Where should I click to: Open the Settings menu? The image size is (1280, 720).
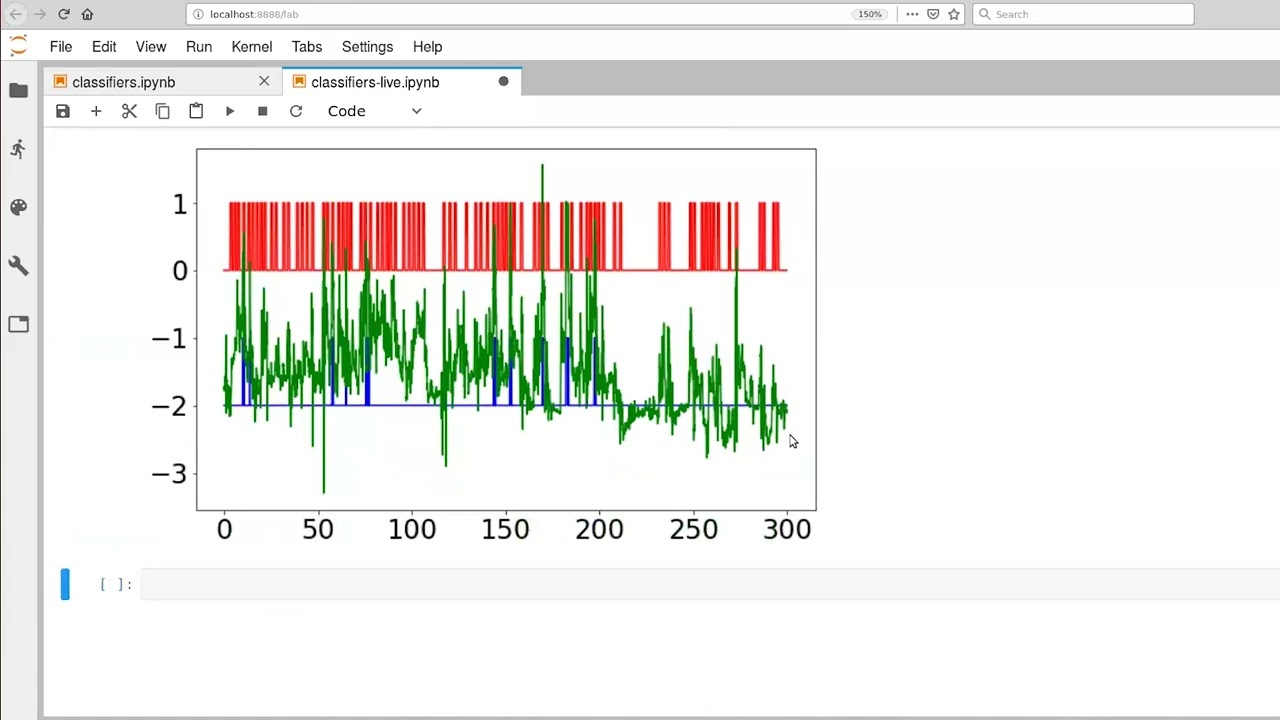(367, 46)
